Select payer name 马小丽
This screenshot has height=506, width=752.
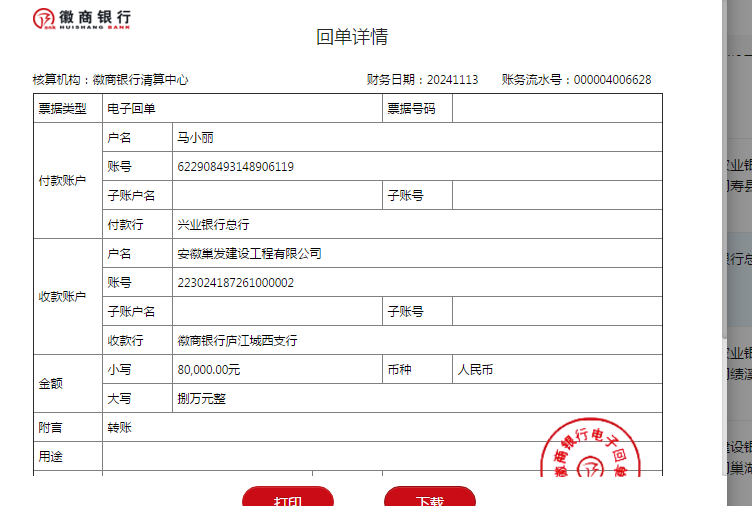click(195, 138)
